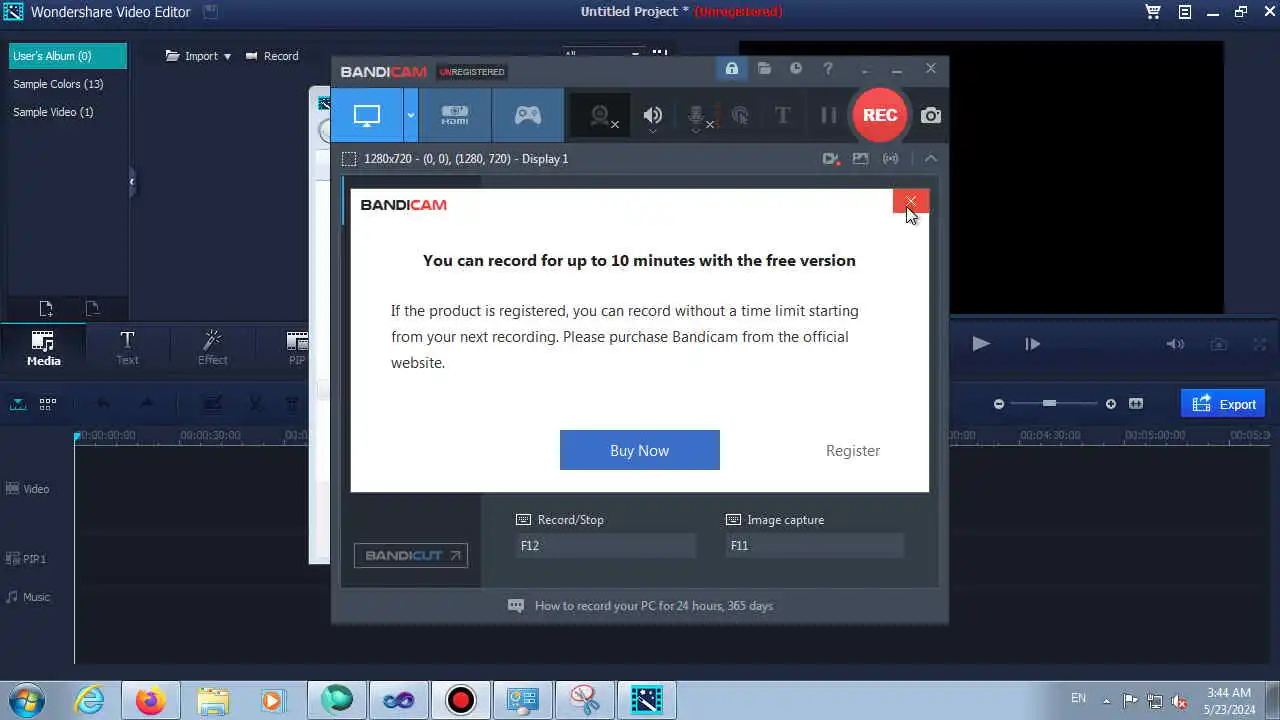Click the Bandicam lock icon

pos(732,69)
